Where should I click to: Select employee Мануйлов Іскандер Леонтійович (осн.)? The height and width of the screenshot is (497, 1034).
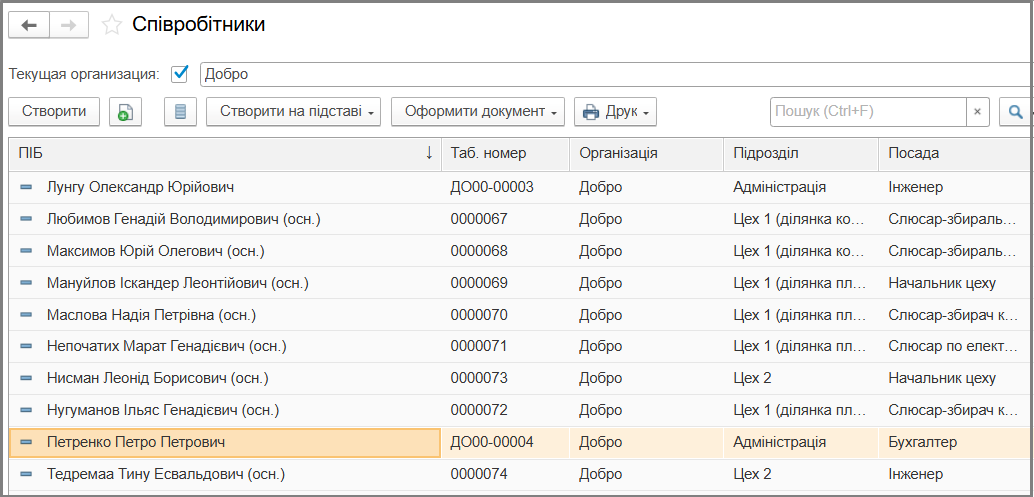point(178,283)
